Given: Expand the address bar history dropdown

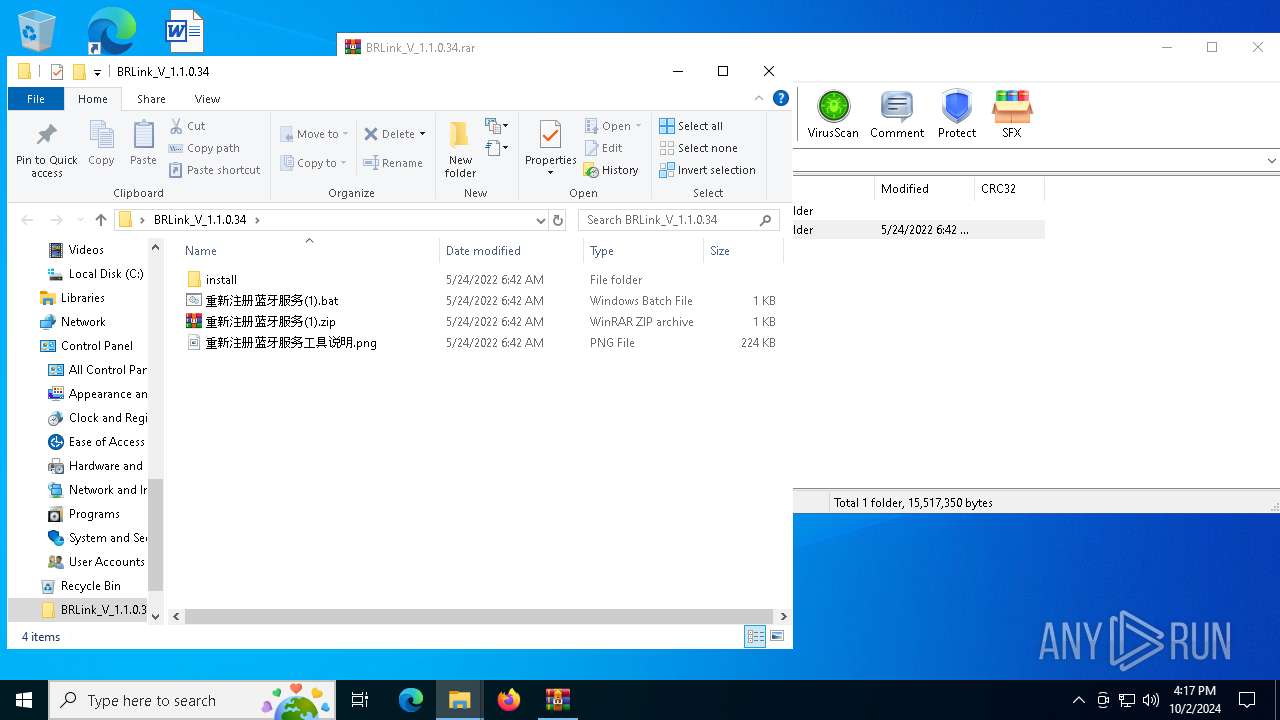Looking at the screenshot, I should (x=541, y=220).
